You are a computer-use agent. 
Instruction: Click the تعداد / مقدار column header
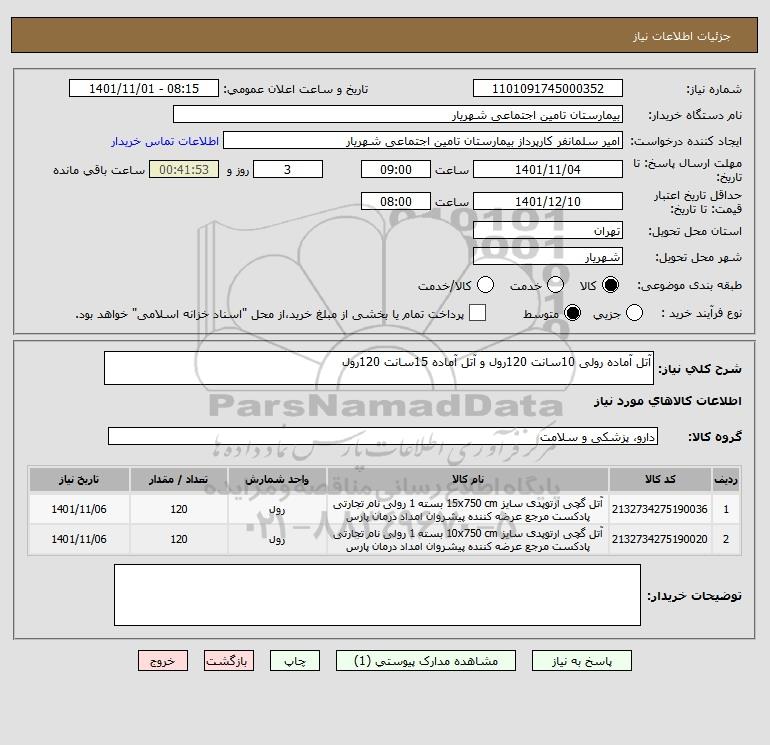pos(179,479)
